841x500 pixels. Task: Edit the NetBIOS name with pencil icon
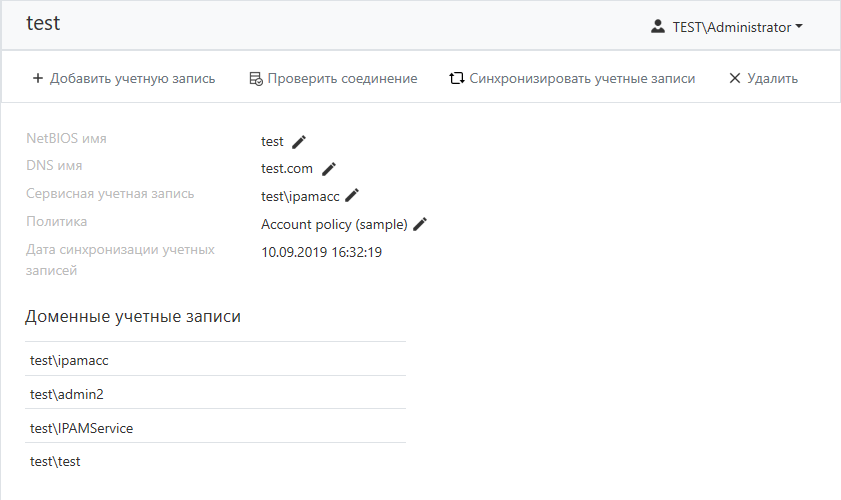(299, 142)
